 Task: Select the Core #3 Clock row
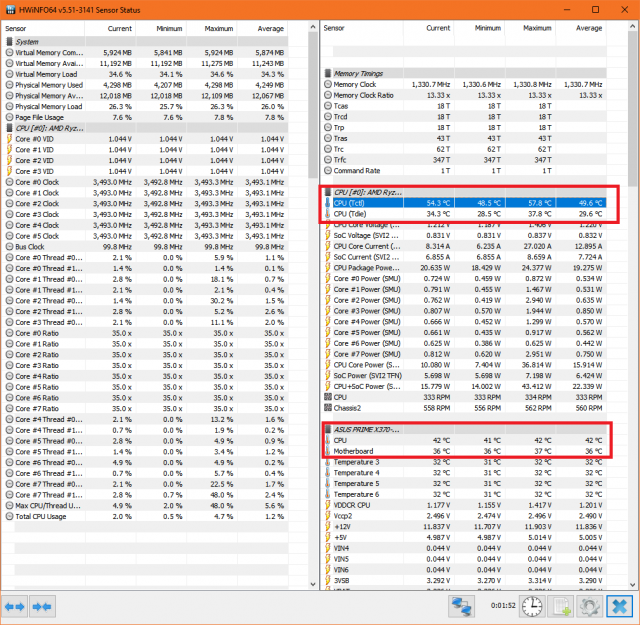pos(147,214)
